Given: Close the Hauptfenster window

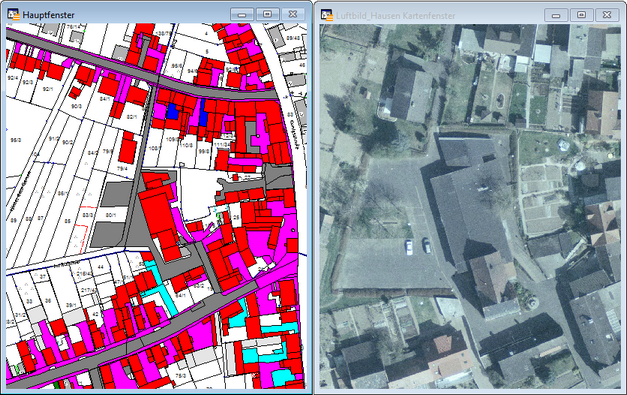Looking at the screenshot, I should point(293,14).
